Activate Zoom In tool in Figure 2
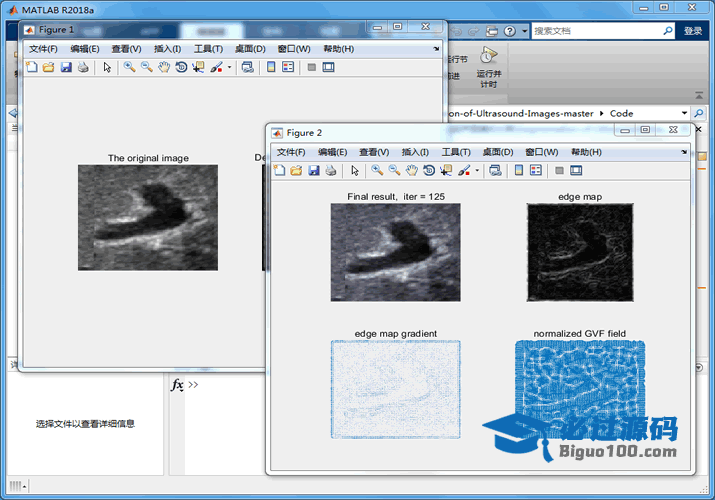Viewport: 715px width, 500px height. coord(377,170)
